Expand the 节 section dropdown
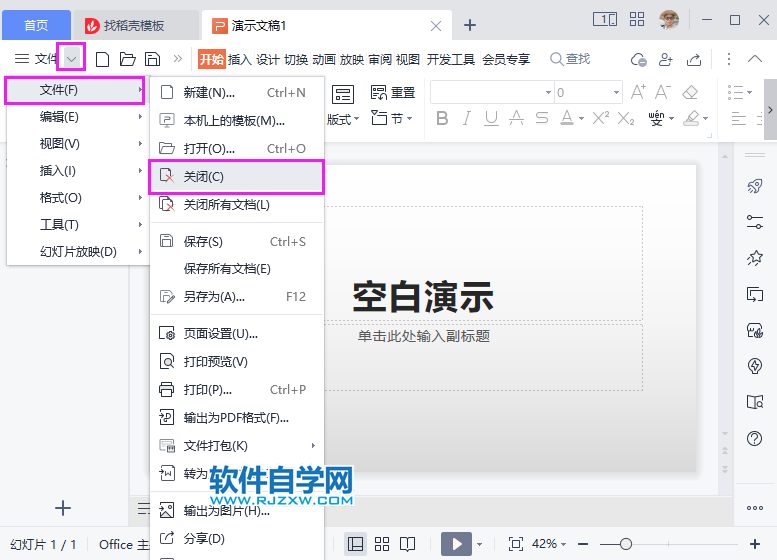This screenshot has height=560, width=777. tap(409, 119)
